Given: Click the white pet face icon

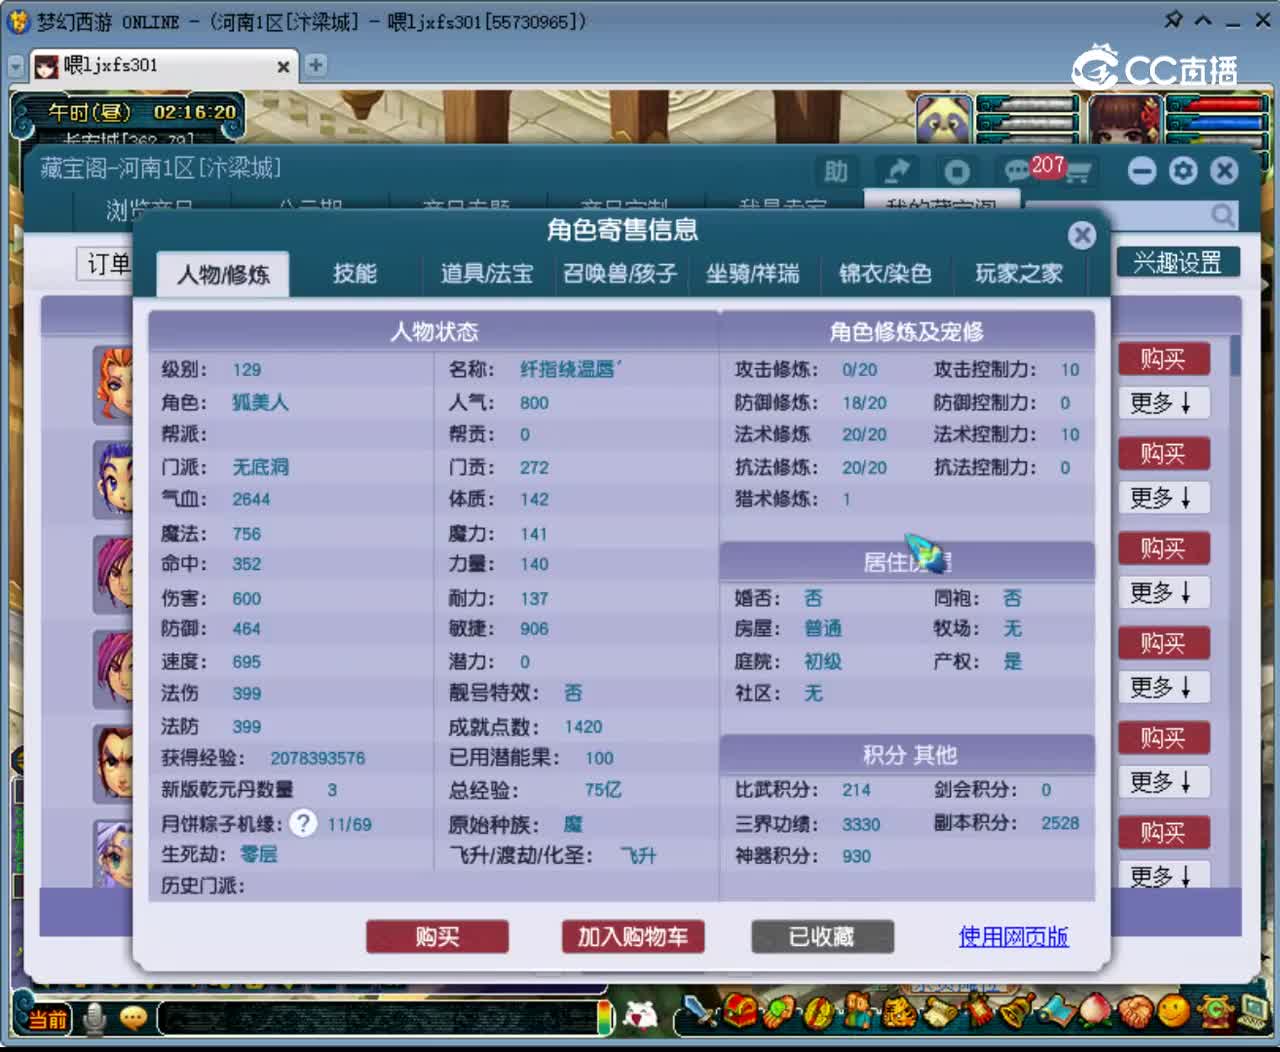Looking at the screenshot, I should click(x=640, y=1016).
